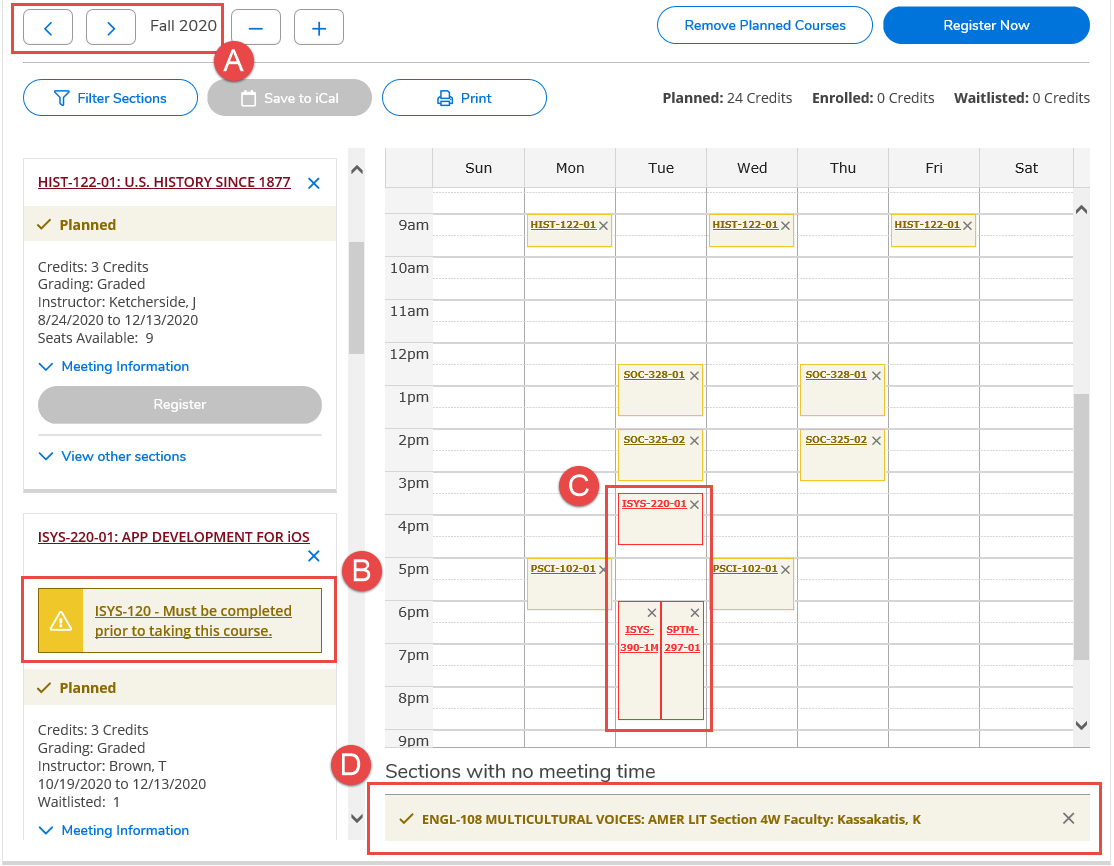Click the Register Now button

(986, 26)
